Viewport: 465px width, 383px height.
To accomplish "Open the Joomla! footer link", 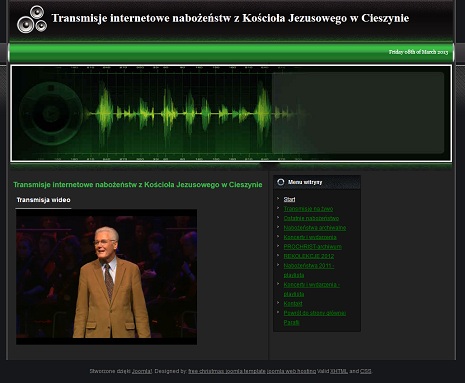I will (142, 371).
